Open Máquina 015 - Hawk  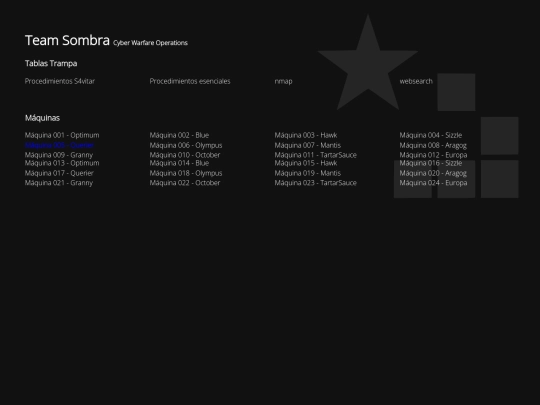[306, 163]
